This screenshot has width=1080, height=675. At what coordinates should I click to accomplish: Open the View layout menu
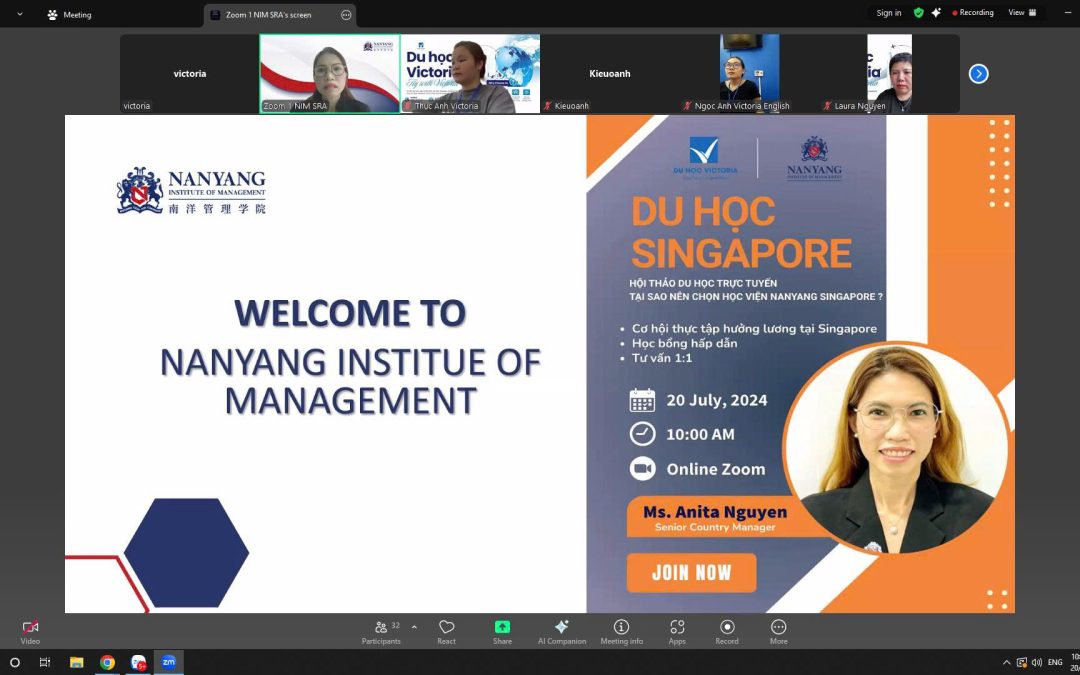[1023, 12]
